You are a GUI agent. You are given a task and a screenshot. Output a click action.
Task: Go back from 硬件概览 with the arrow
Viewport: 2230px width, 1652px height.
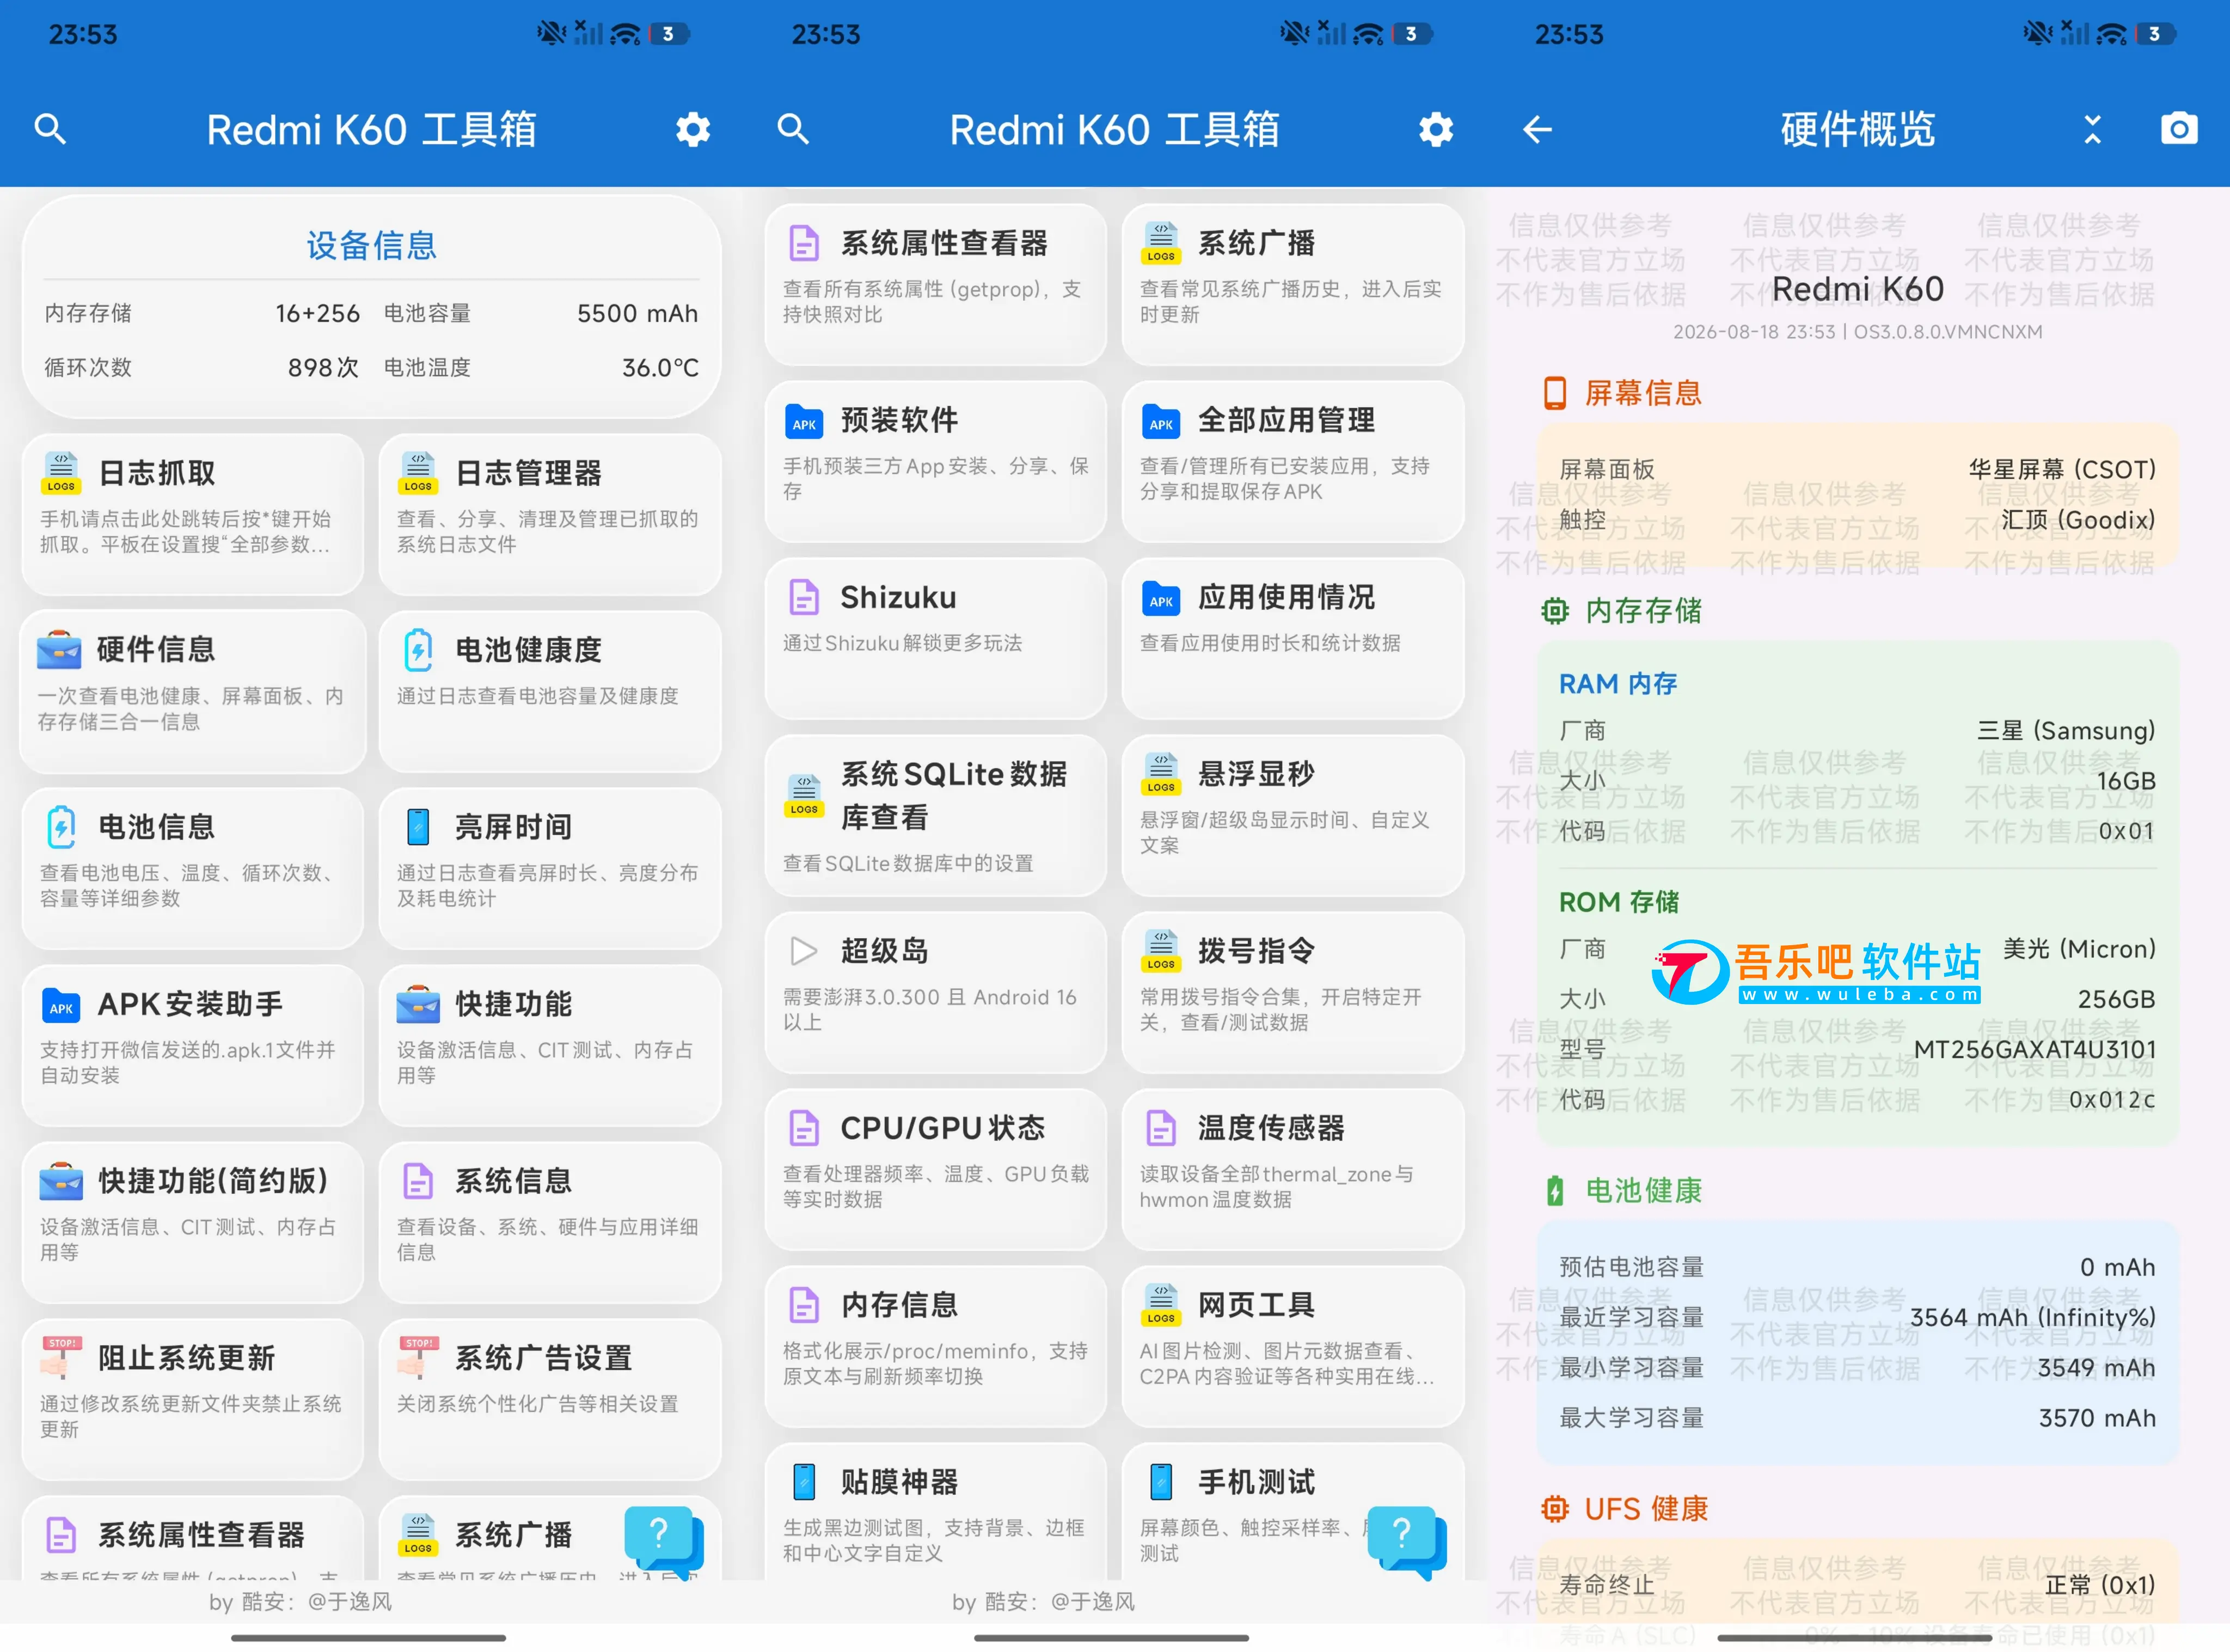coord(1537,129)
